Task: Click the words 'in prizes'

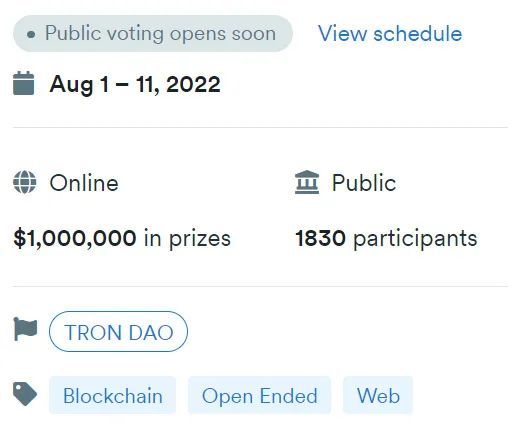Action: (x=187, y=239)
